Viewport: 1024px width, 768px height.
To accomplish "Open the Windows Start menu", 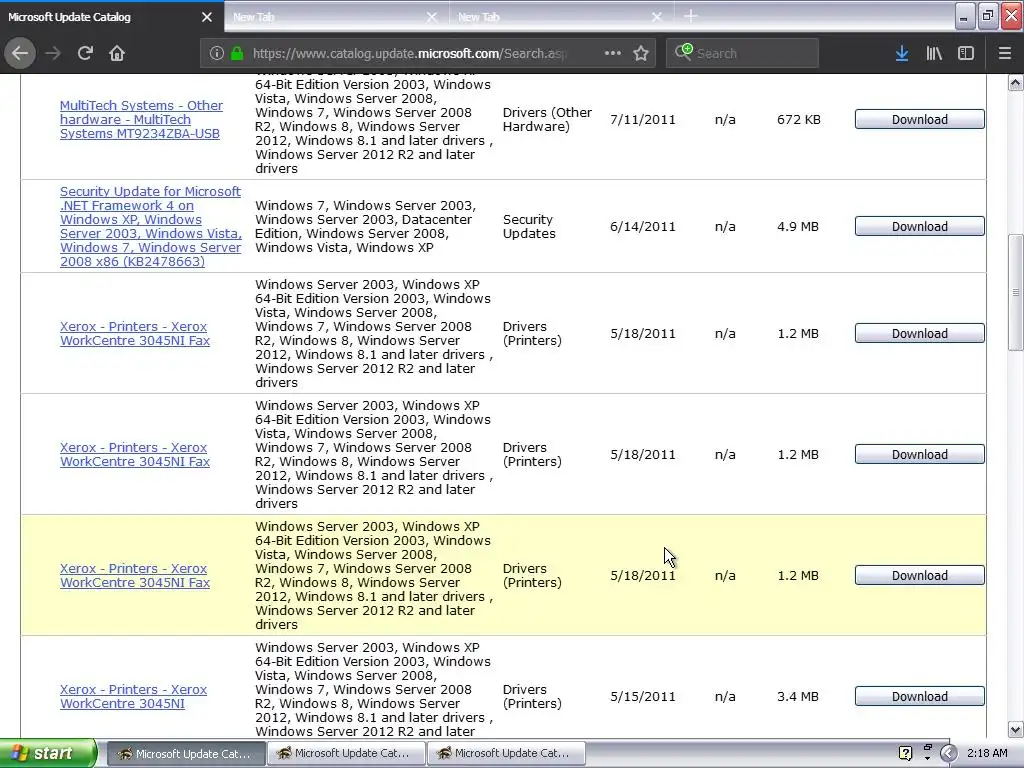I will 48,753.
